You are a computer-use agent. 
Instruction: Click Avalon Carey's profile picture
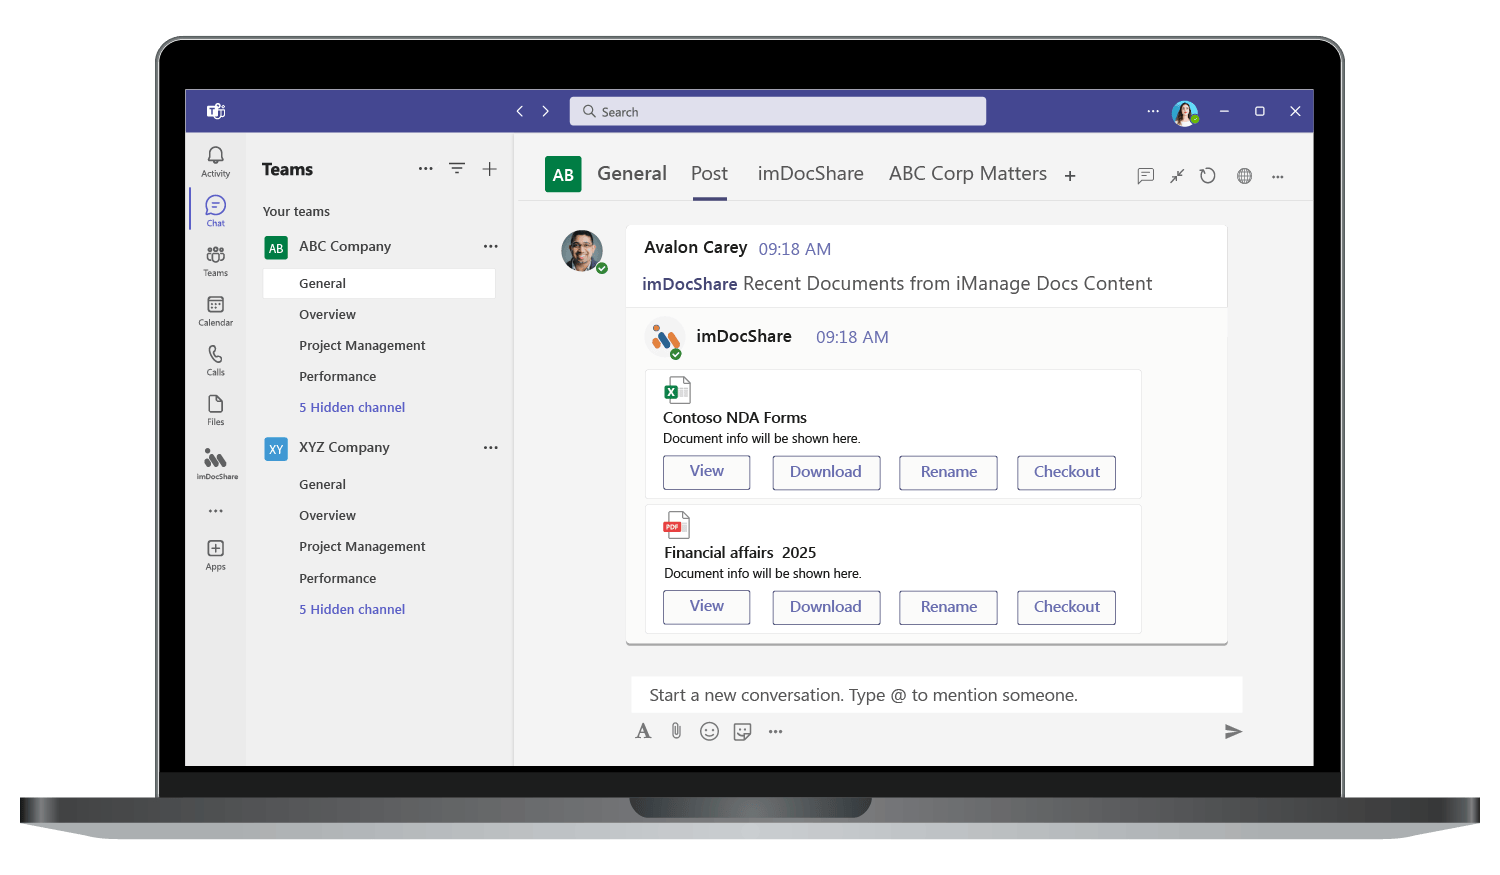pos(582,251)
